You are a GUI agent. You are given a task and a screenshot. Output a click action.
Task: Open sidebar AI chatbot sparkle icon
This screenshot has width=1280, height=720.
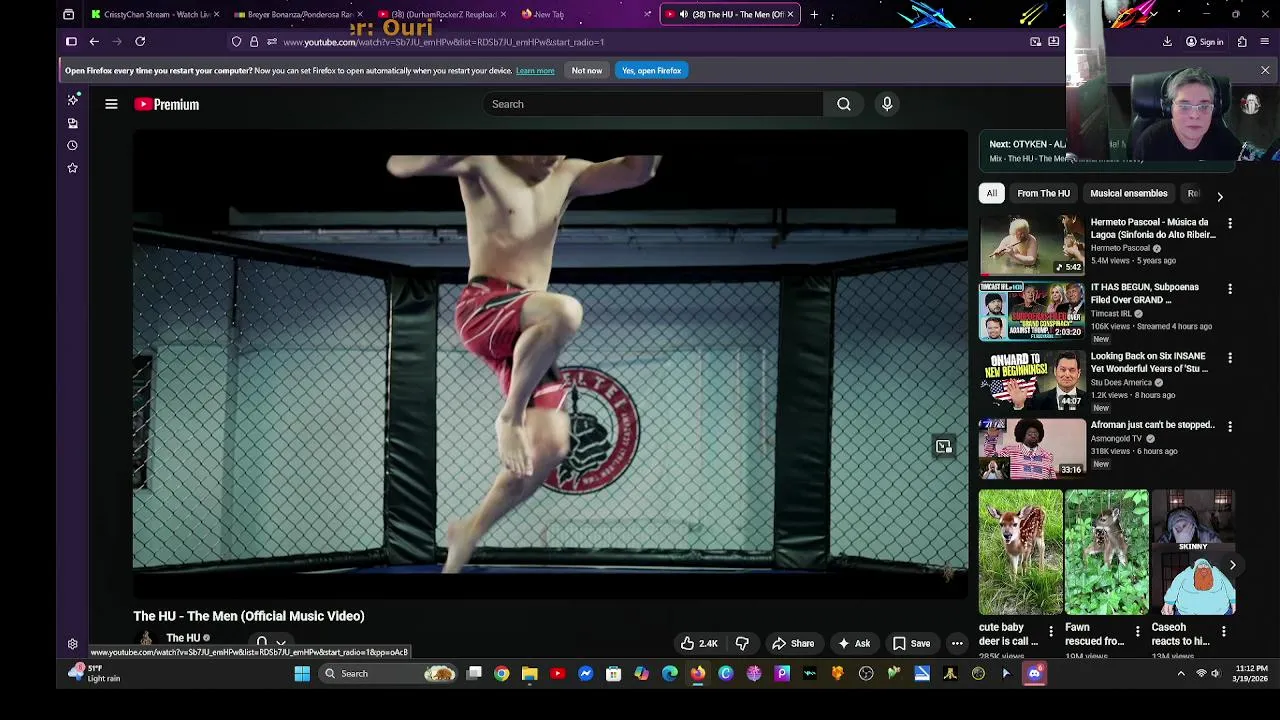tap(72, 100)
